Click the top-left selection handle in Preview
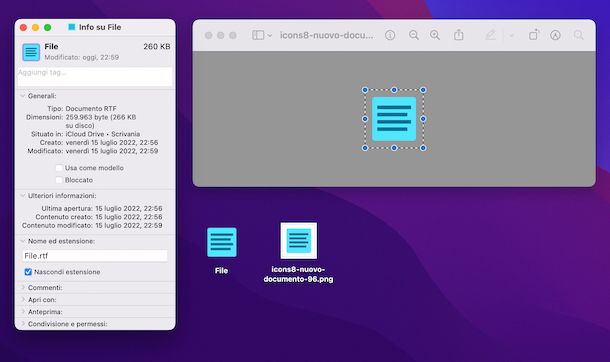Viewport: 610px width, 362px height. point(365,90)
